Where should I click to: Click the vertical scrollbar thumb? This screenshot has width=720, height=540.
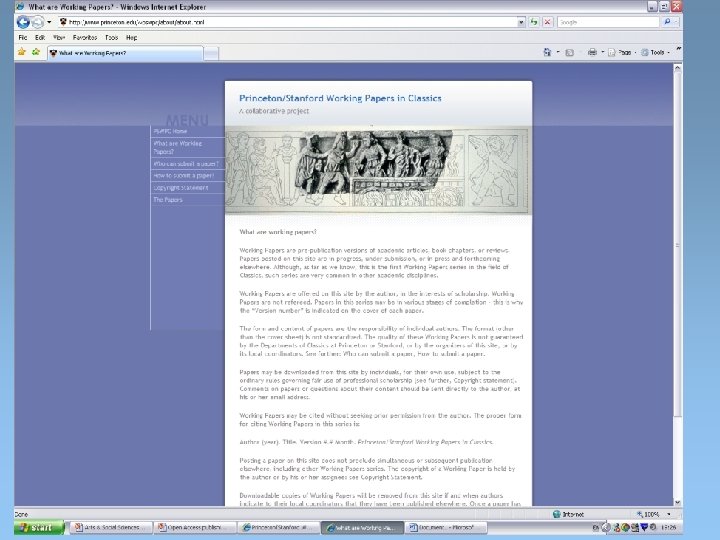point(677,244)
